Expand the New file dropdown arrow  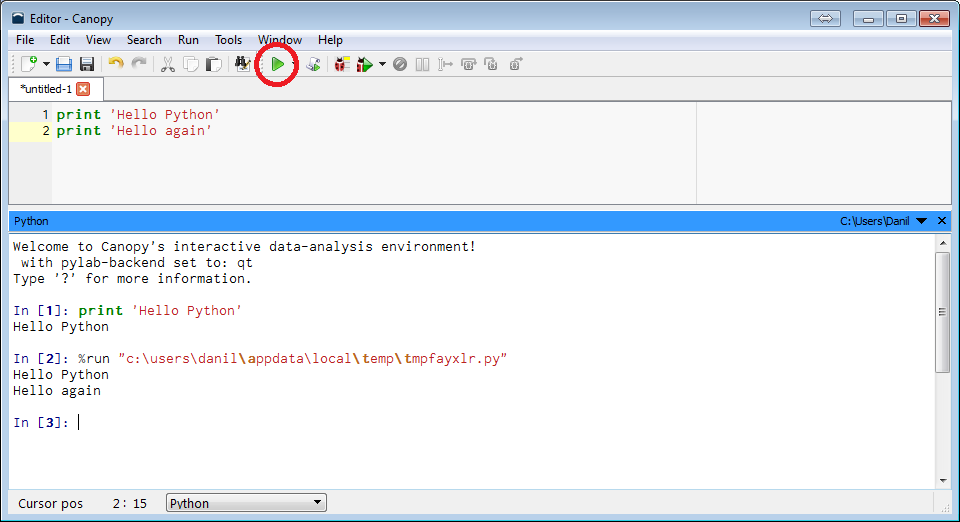point(46,64)
